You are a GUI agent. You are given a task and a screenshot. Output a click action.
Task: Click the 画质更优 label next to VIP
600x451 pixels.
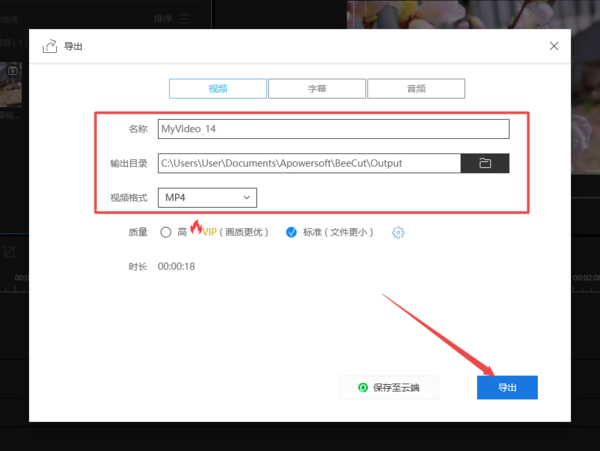246,232
